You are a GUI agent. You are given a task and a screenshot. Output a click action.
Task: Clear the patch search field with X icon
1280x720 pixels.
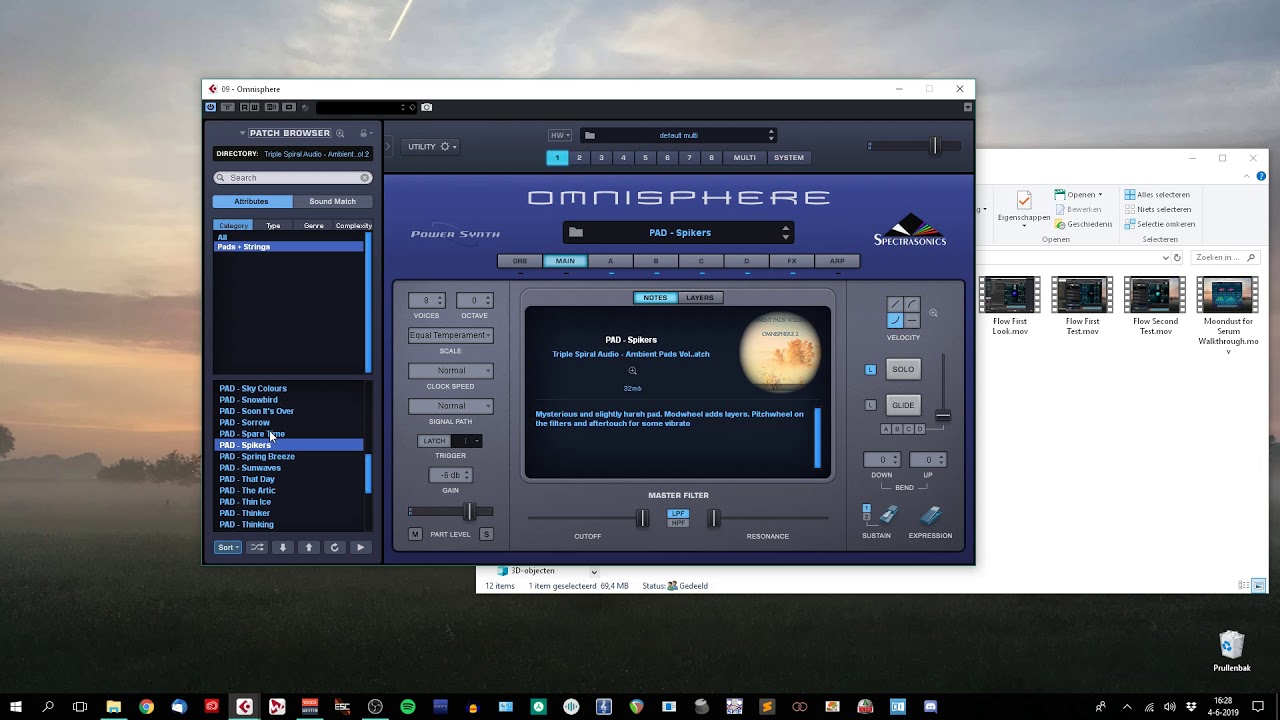pos(365,178)
